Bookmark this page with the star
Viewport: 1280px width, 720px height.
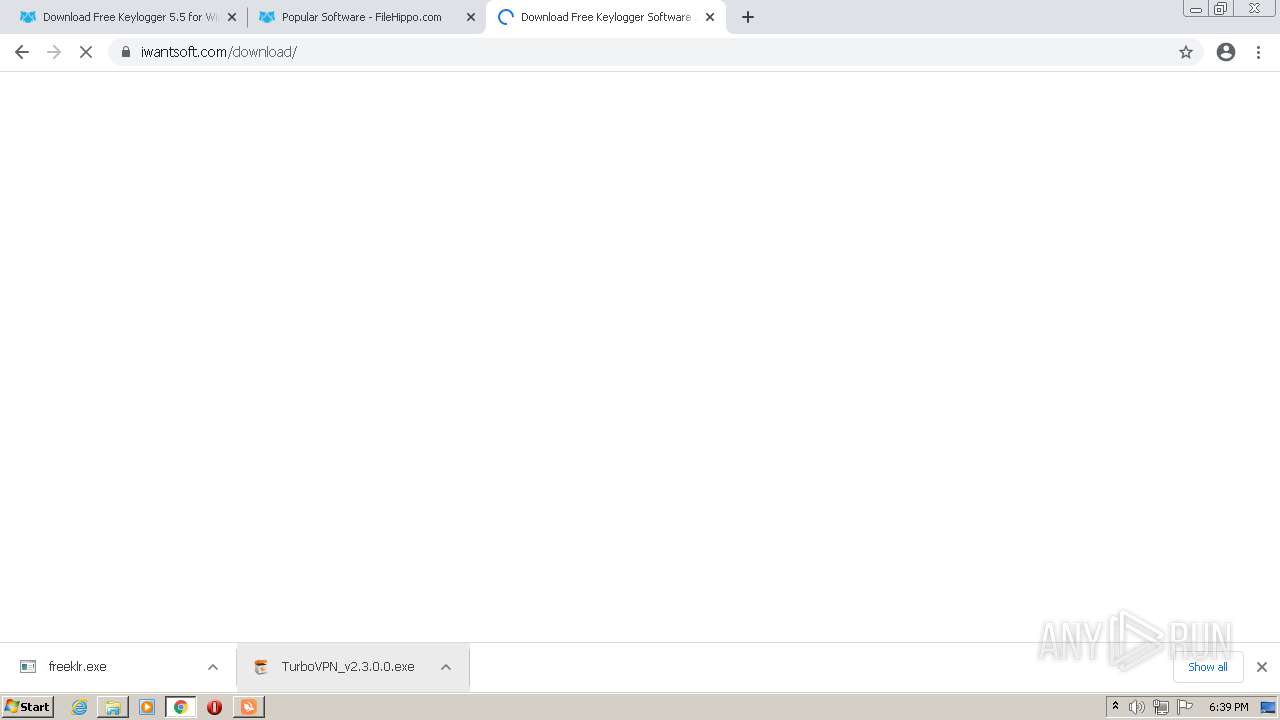click(x=1186, y=52)
